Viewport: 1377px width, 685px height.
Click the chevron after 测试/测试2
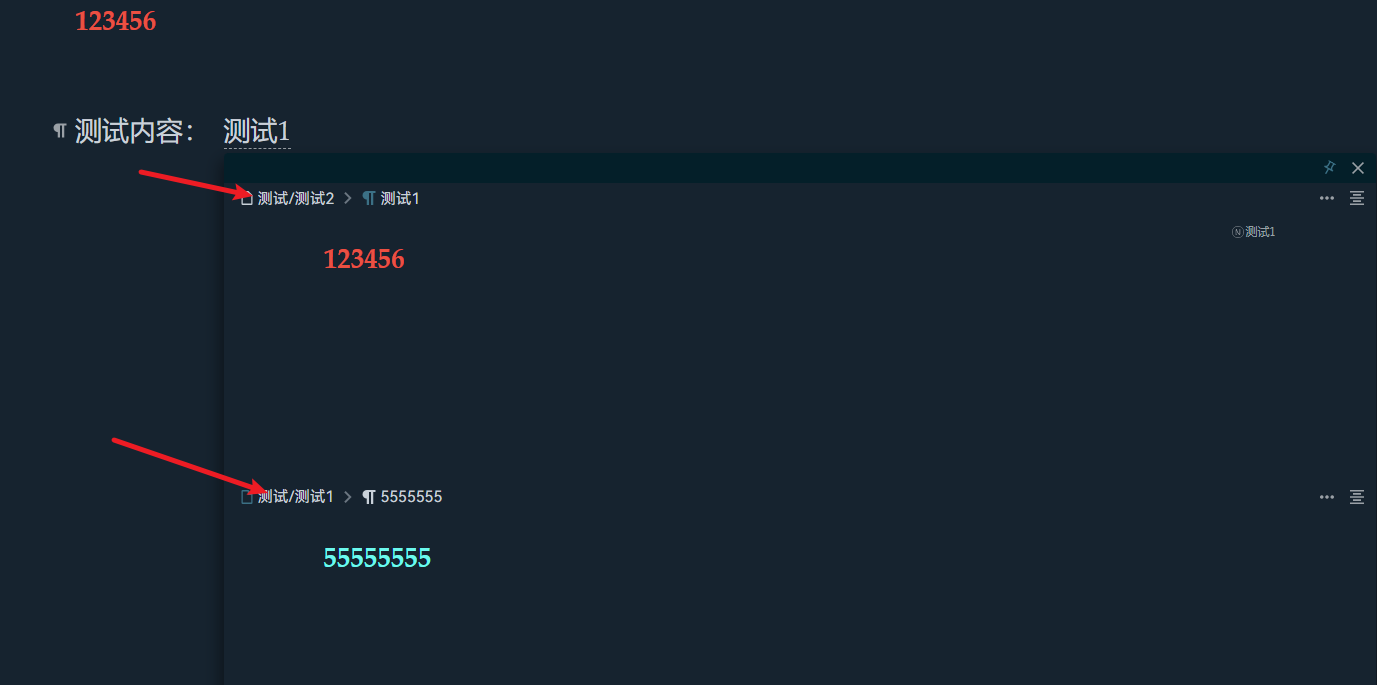pyautogui.click(x=348, y=198)
